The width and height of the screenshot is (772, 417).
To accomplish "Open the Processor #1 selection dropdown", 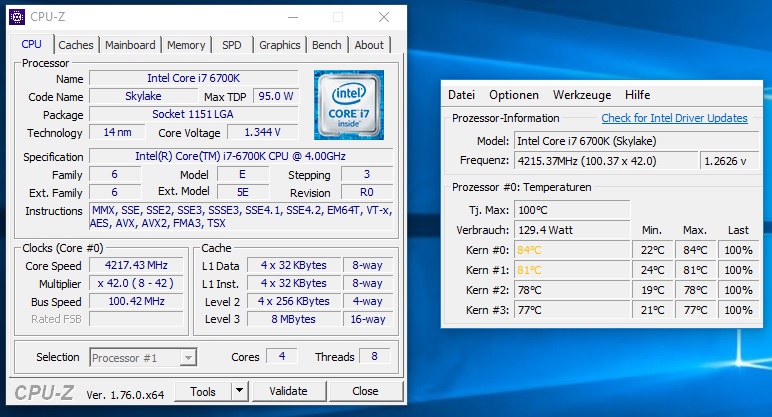I will [143, 357].
